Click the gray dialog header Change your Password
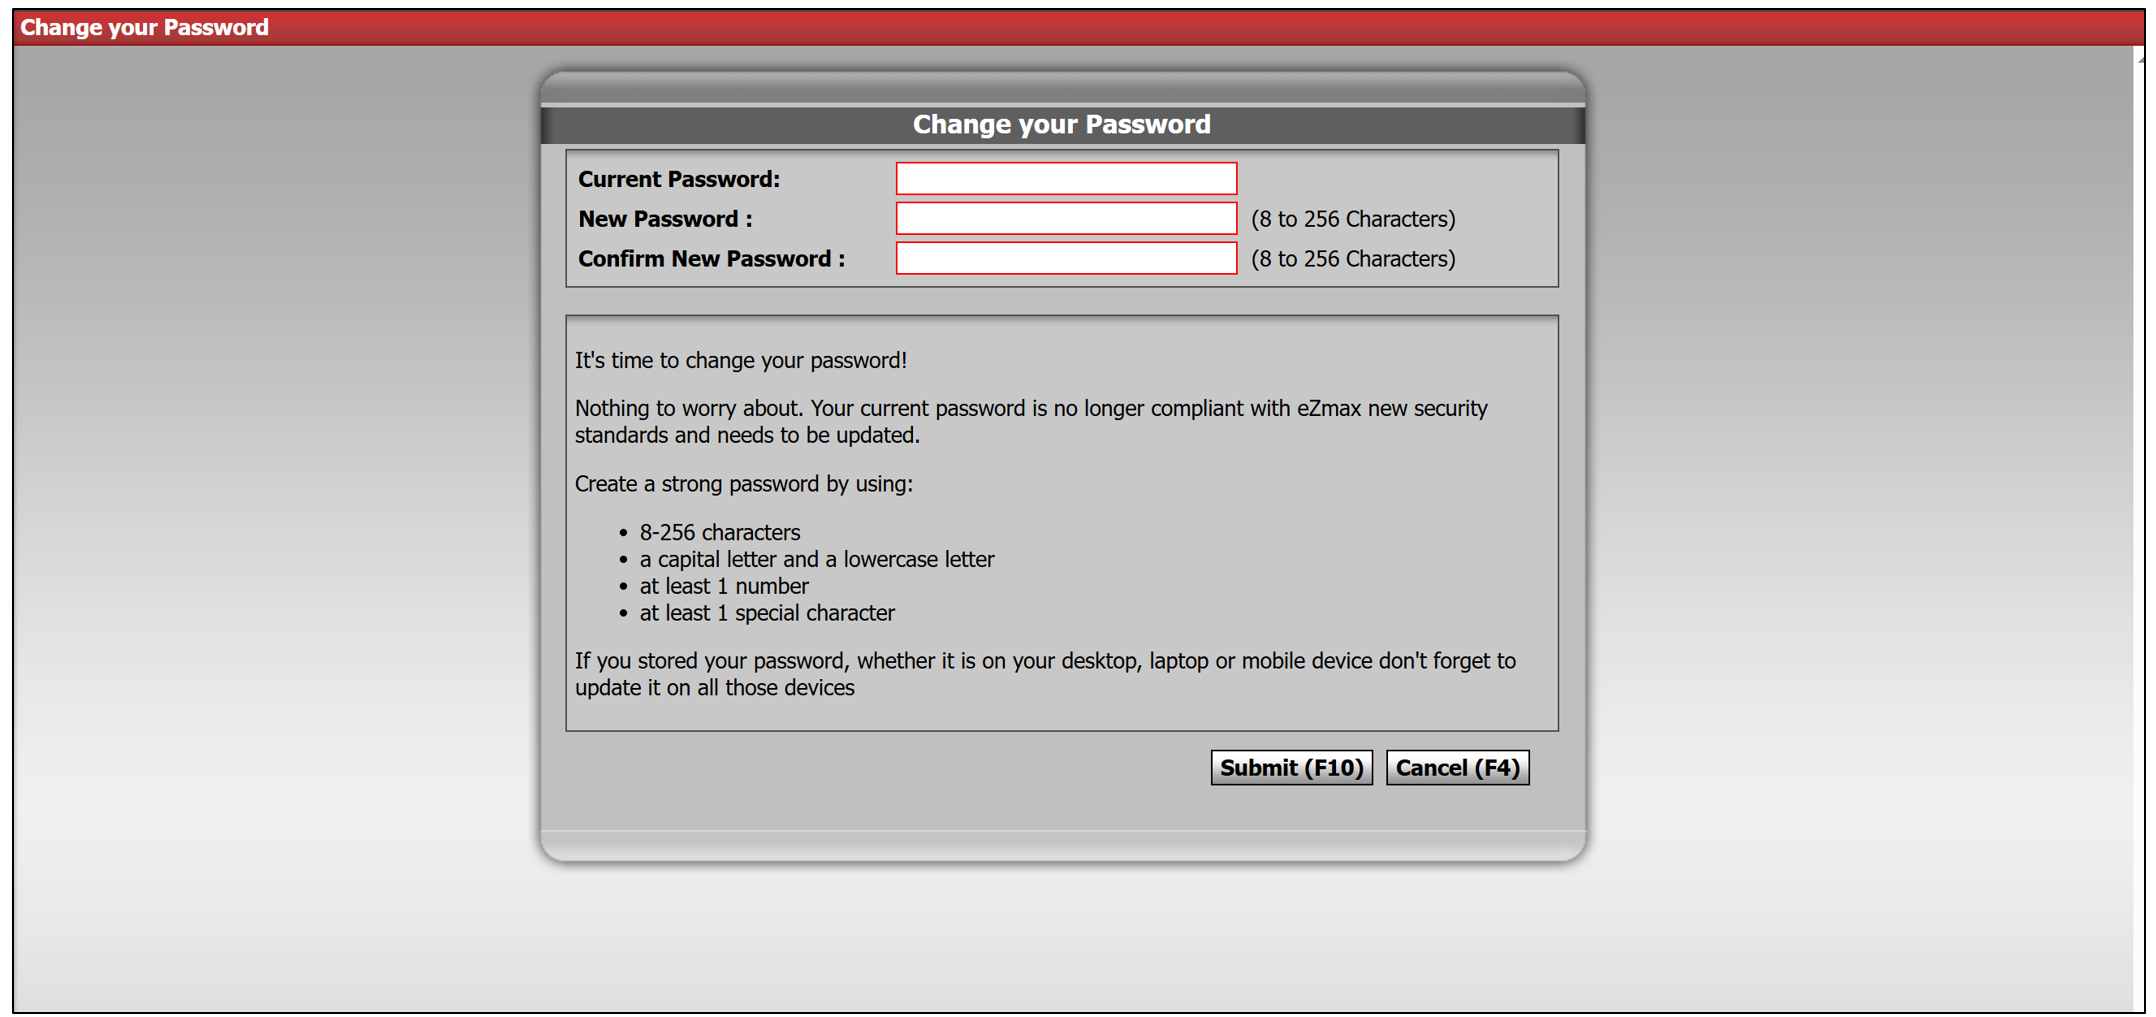2156x1017 pixels. pos(1062,124)
